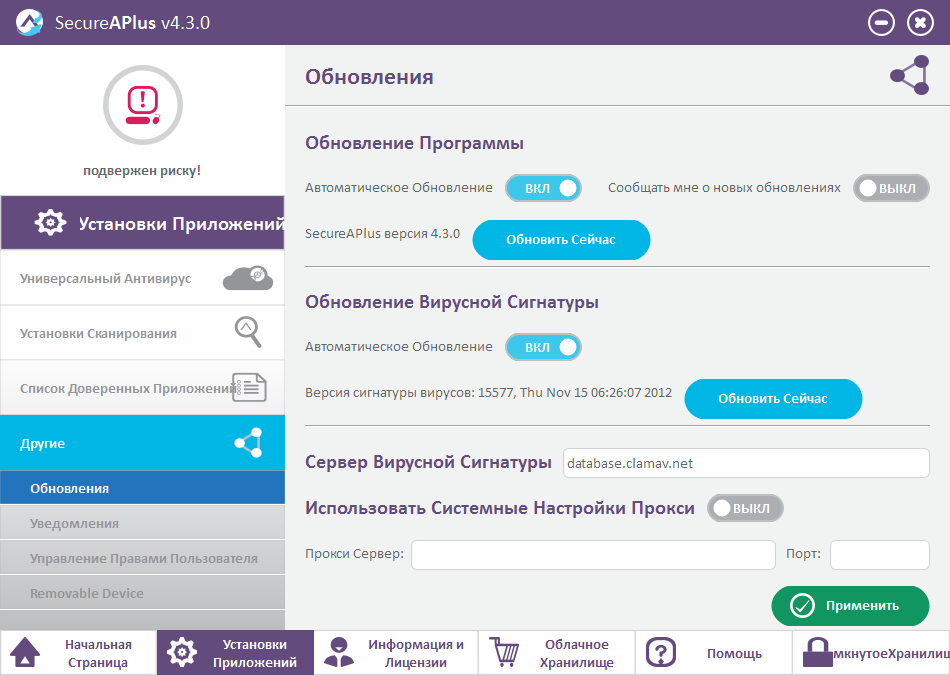Enable Сообщать мне о новых обновлениях switch
Image resolution: width=950 pixels, height=675 pixels.
click(x=891, y=188)
